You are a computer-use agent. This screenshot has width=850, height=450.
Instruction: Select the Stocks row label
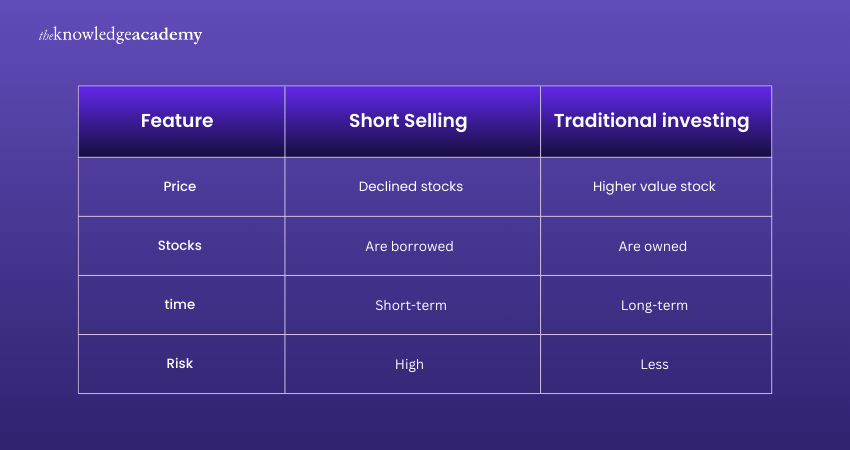[180, 245]
